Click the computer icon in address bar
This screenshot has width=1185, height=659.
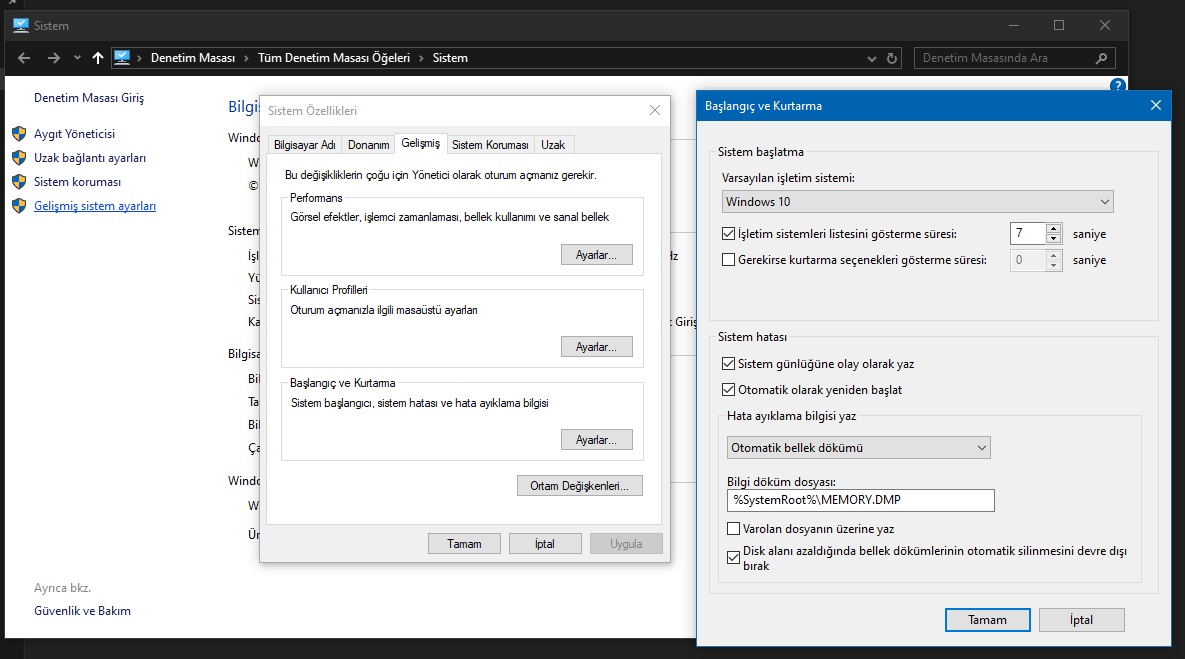pos(122,57)
